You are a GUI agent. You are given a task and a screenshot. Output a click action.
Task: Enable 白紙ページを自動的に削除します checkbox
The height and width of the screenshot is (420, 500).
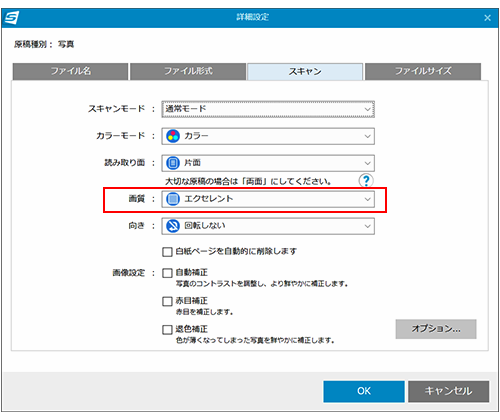[x=167, y=252]
